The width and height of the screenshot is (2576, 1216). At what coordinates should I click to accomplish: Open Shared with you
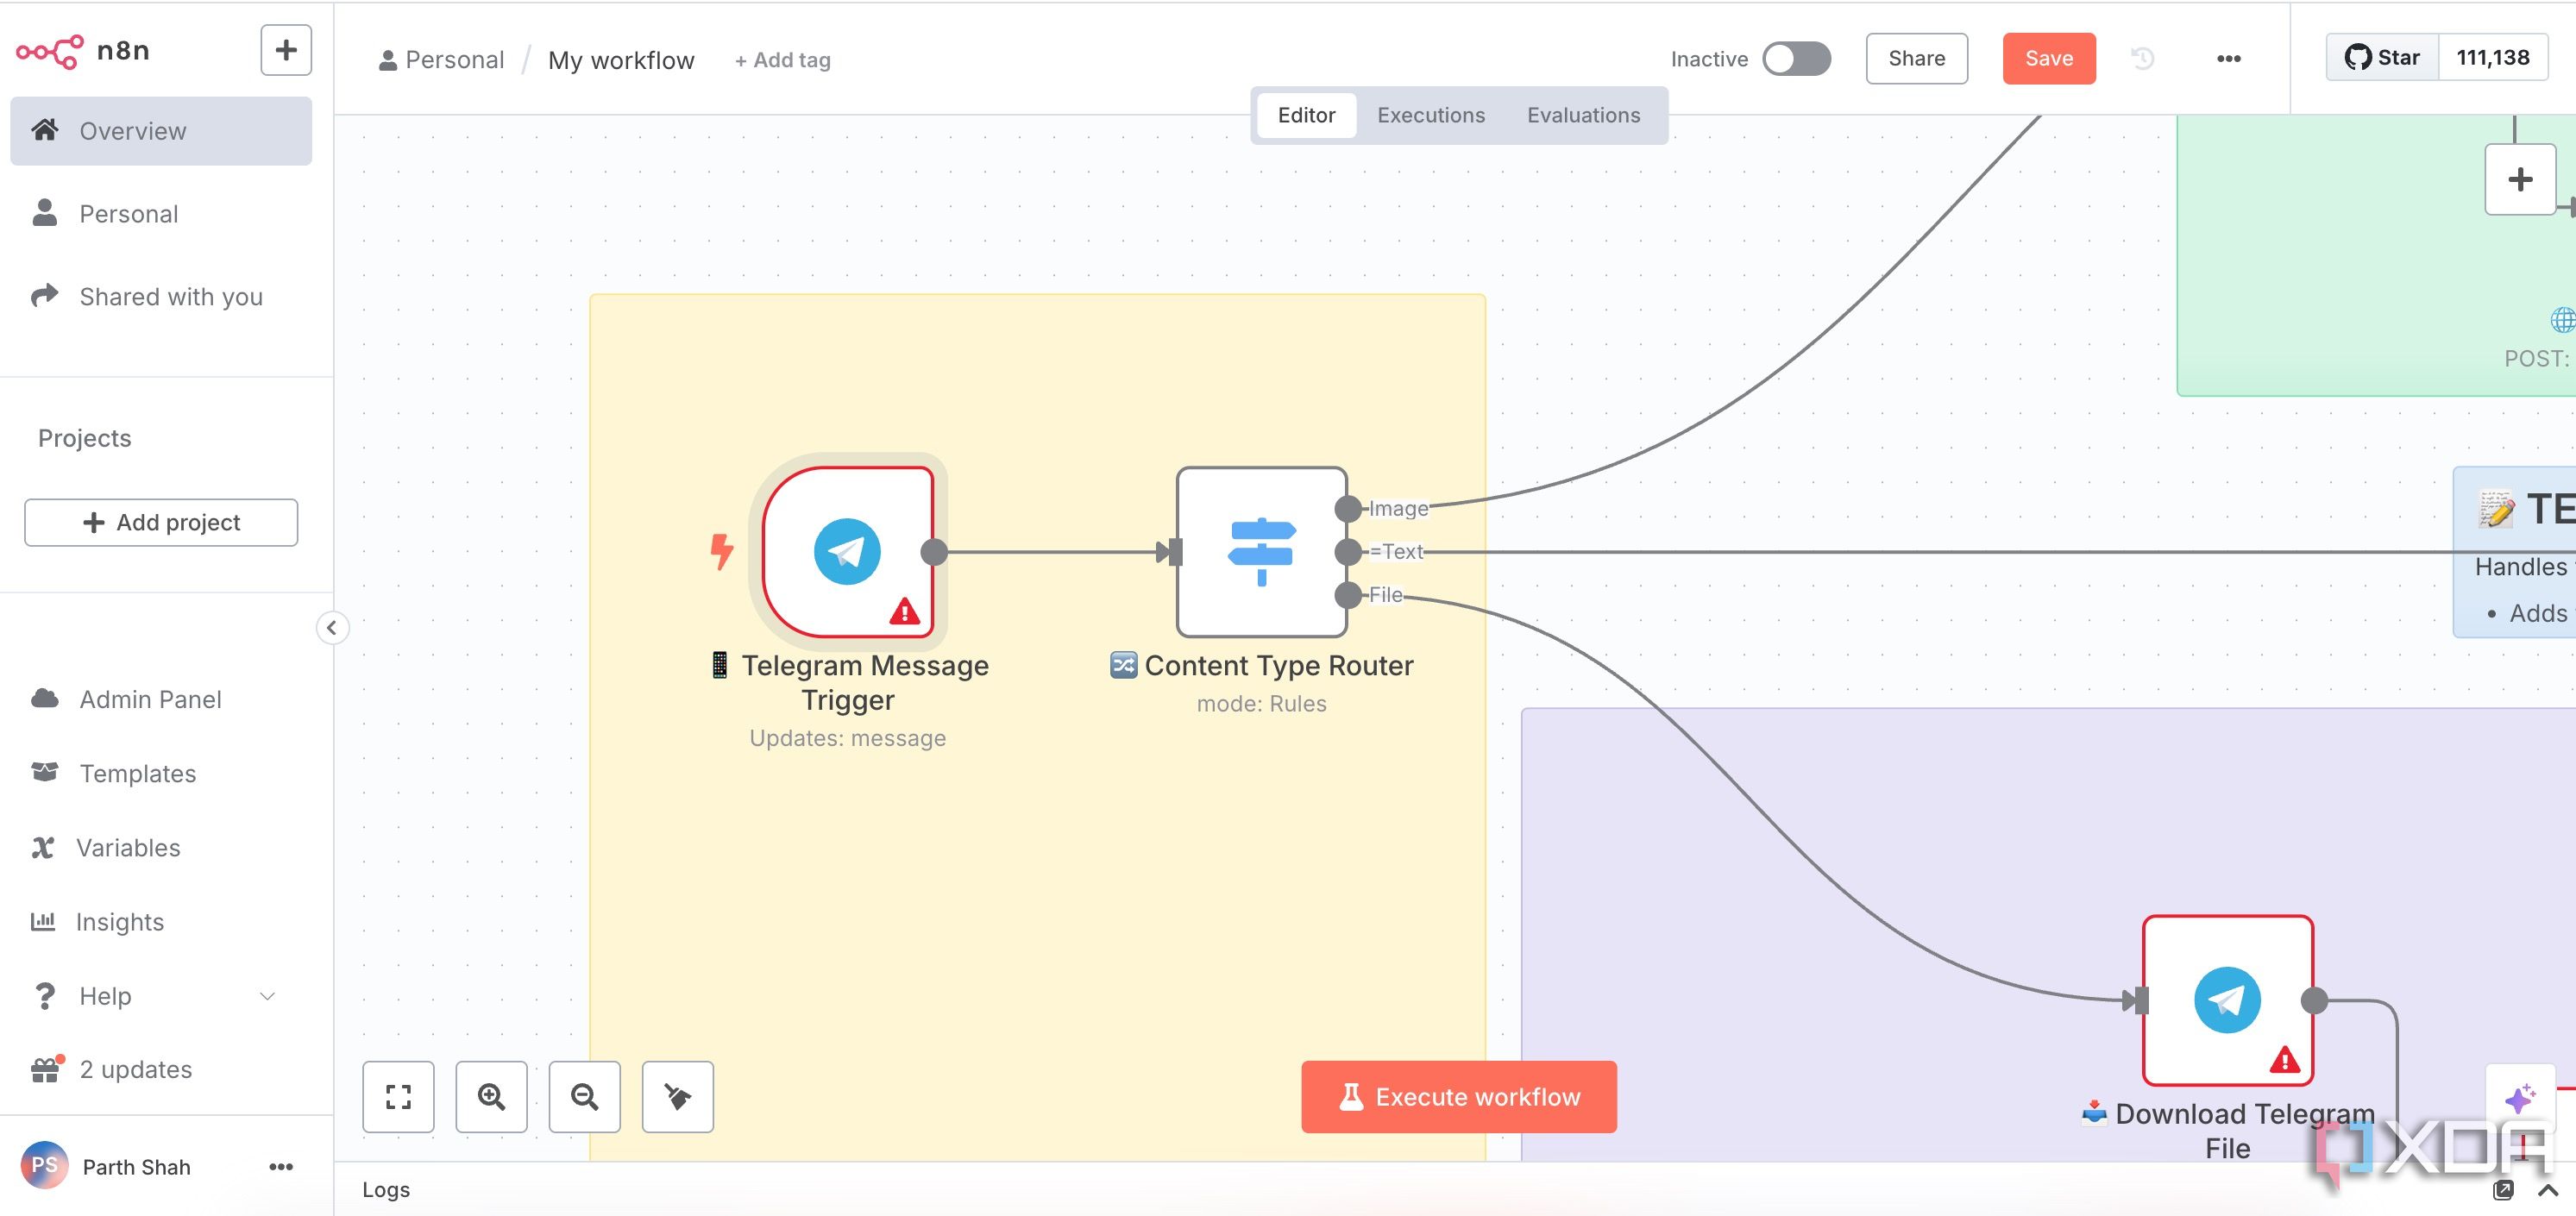[x=161, y=297]
